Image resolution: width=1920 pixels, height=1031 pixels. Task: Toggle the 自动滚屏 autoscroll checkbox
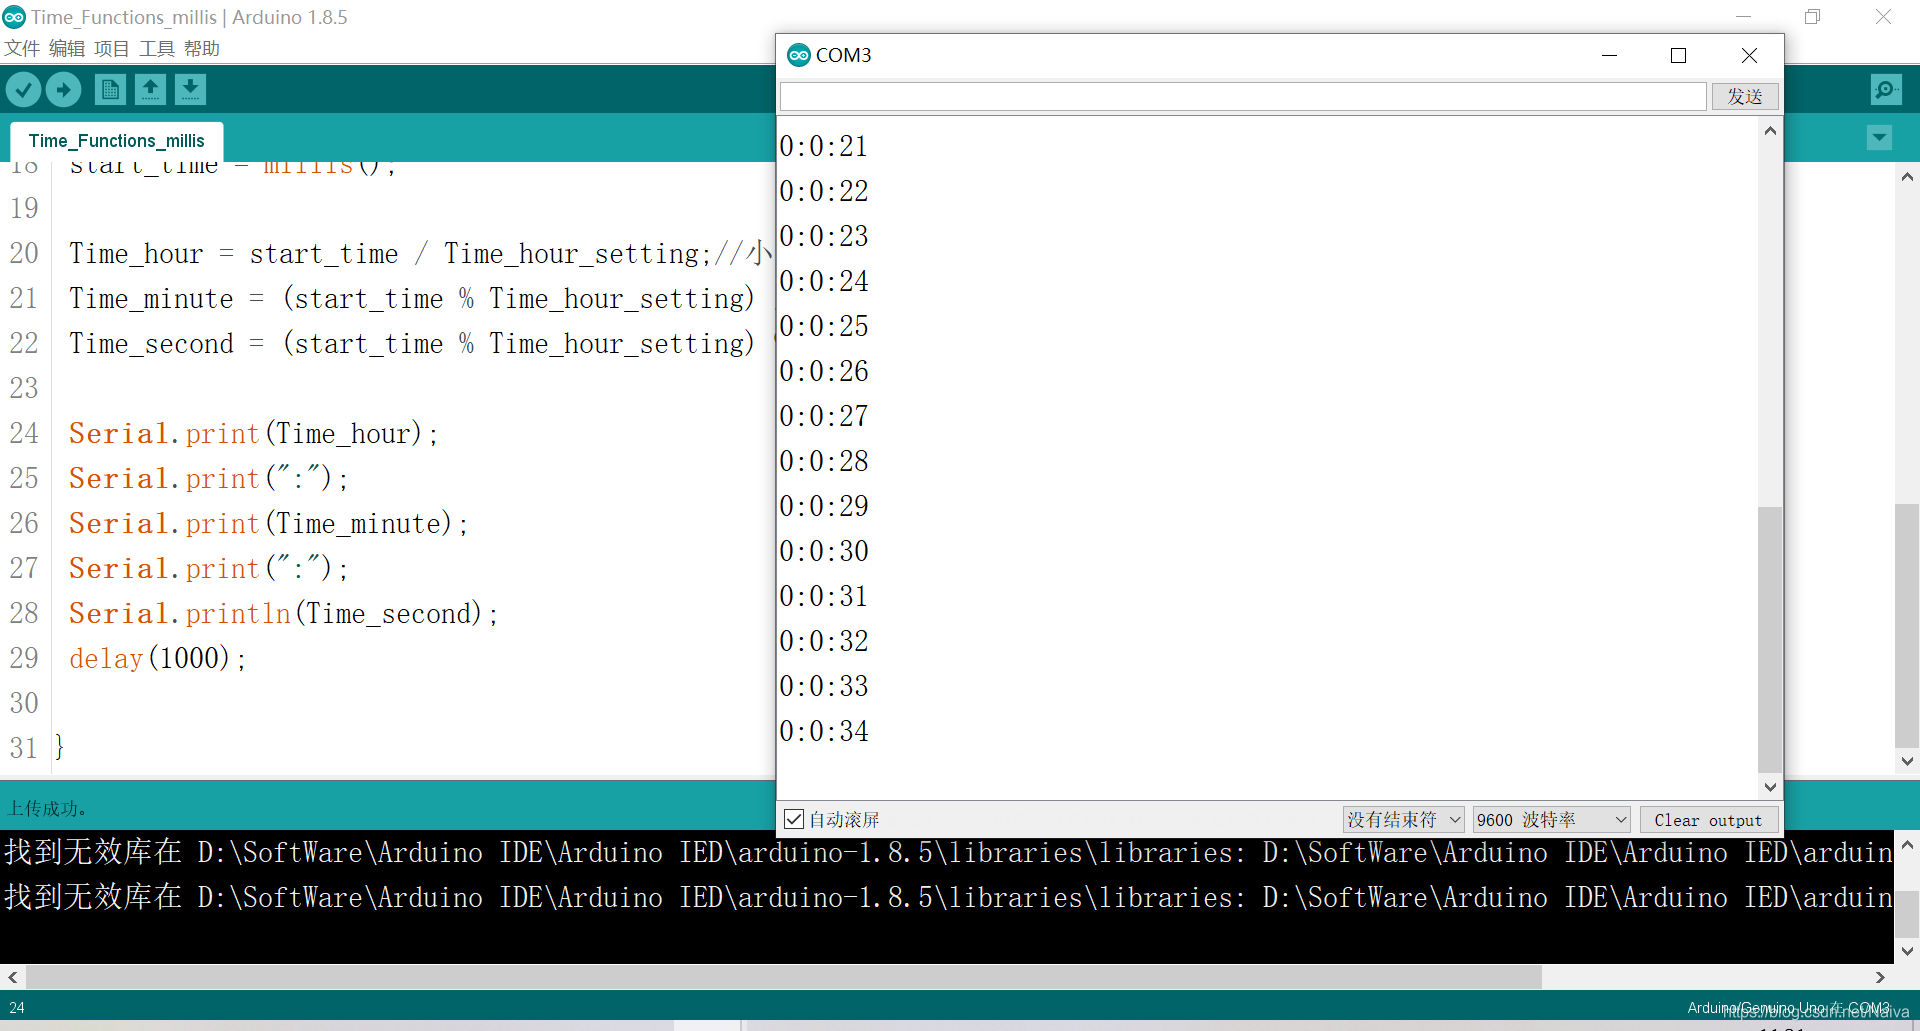coord(794,819)
